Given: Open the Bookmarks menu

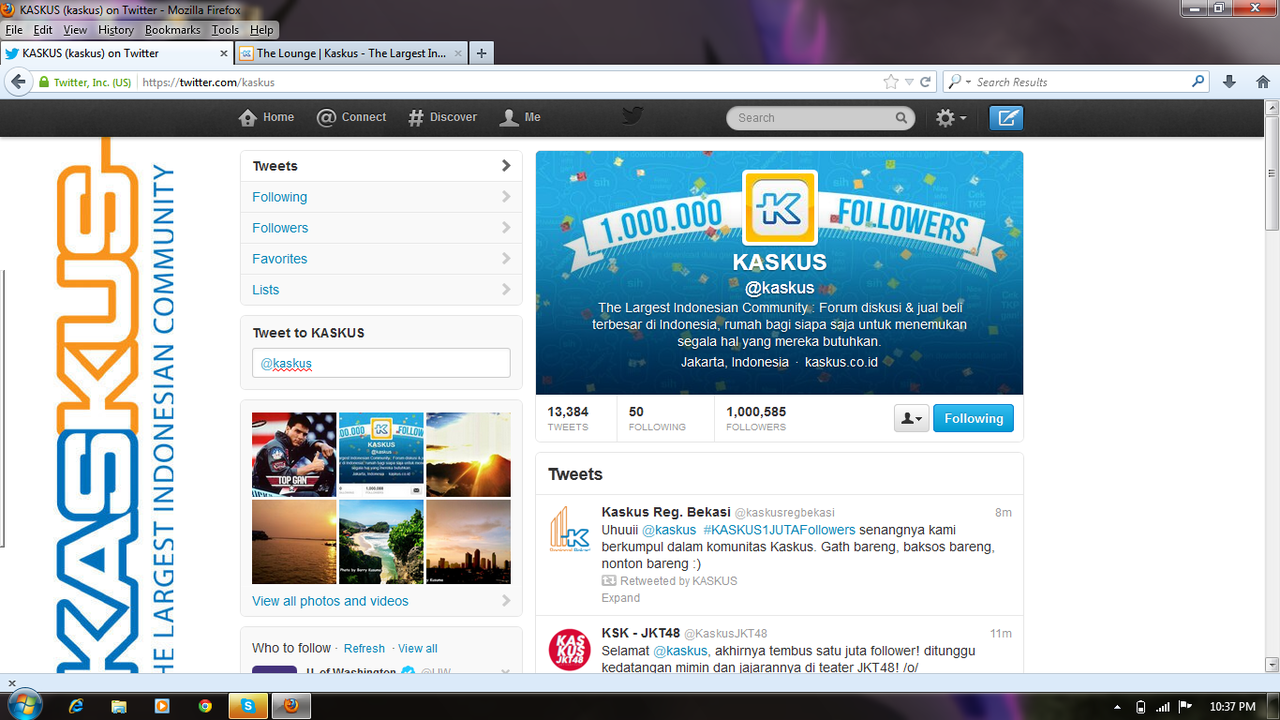Looking at the screenshot, I should pos(173,30).
